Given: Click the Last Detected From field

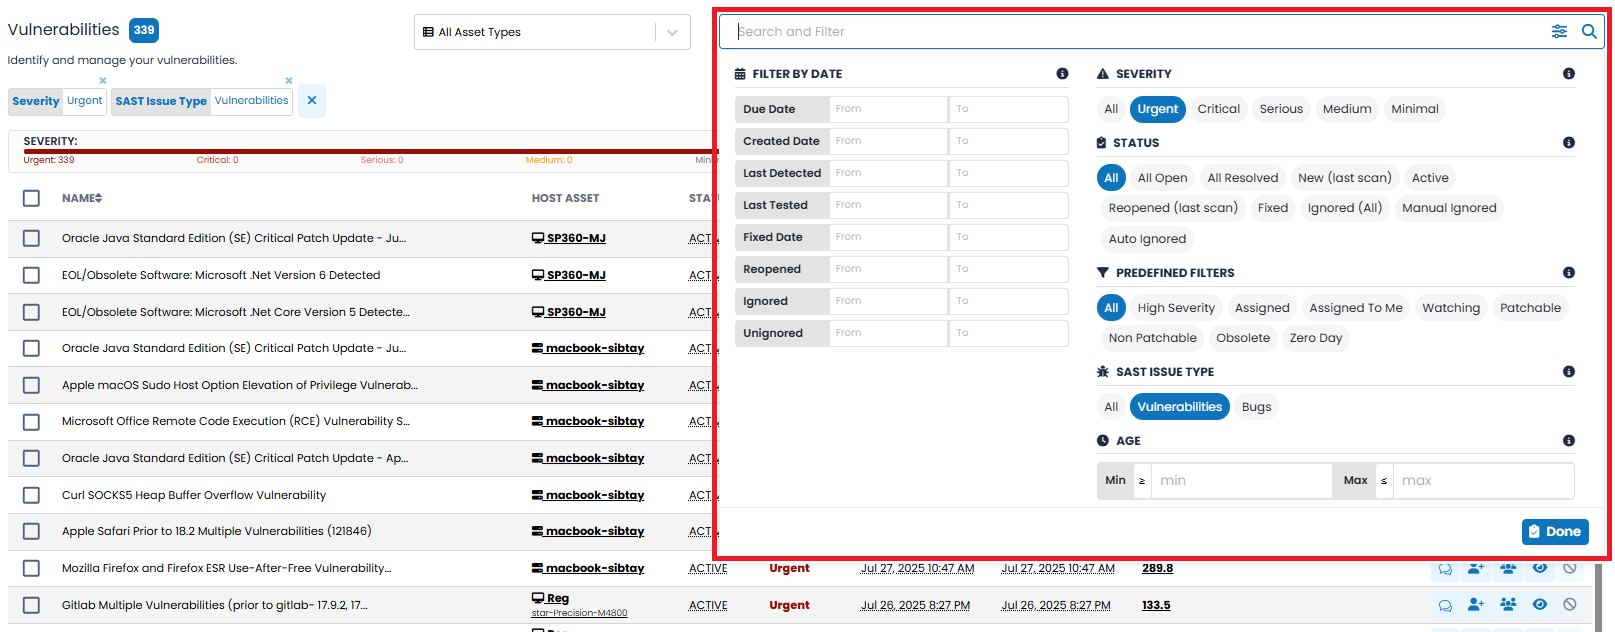Looking at the screenshot, I should tap(888, 173).
